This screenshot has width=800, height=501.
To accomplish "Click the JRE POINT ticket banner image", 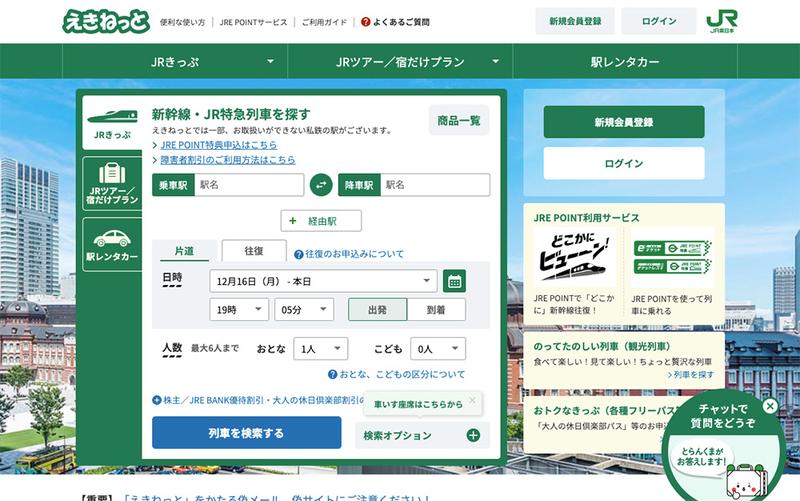I will pos(672,258).
